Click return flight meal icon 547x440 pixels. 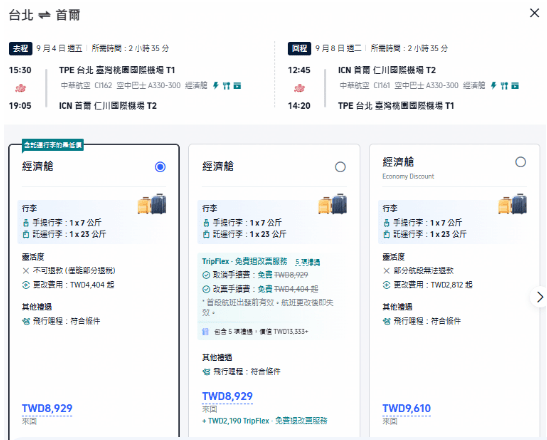(x=504, y=85)
